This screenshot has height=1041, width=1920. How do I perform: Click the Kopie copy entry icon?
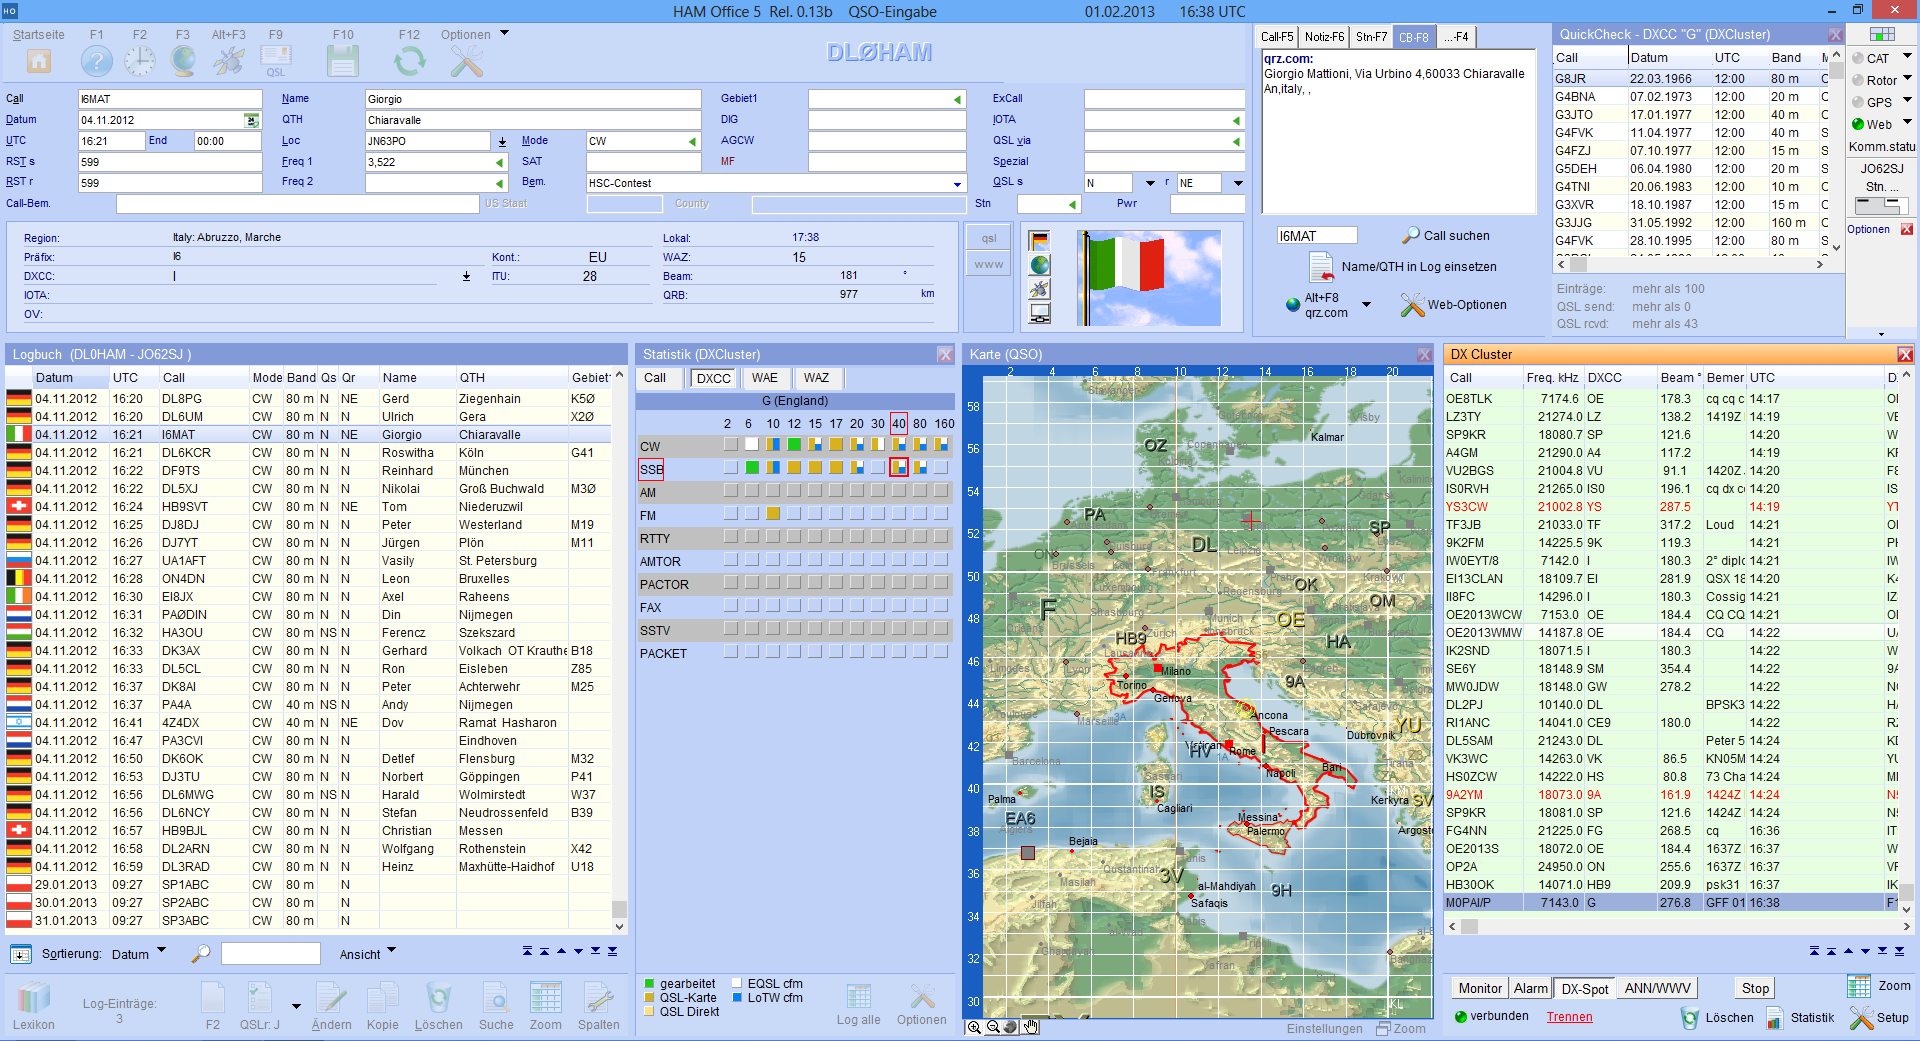[382, 999]
